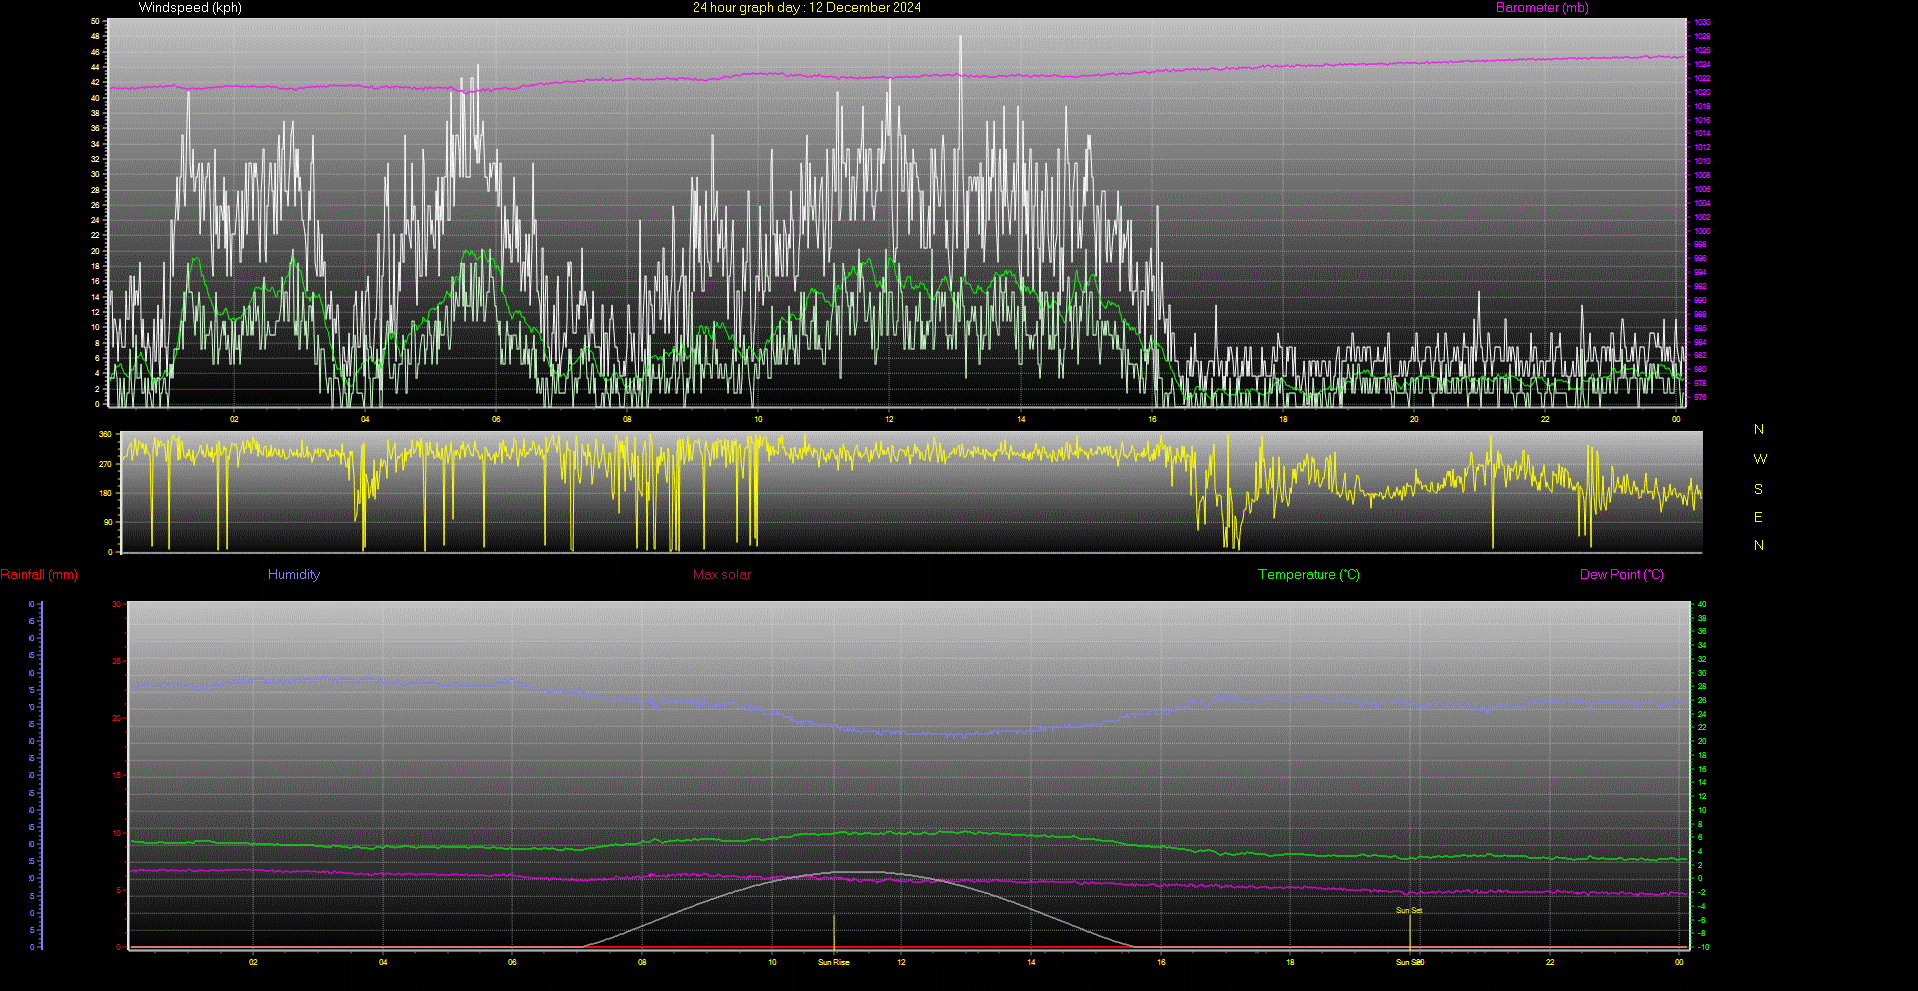Click the "360" wind direction axis value
1918x991 pixels.
click(x=105, y=435)
